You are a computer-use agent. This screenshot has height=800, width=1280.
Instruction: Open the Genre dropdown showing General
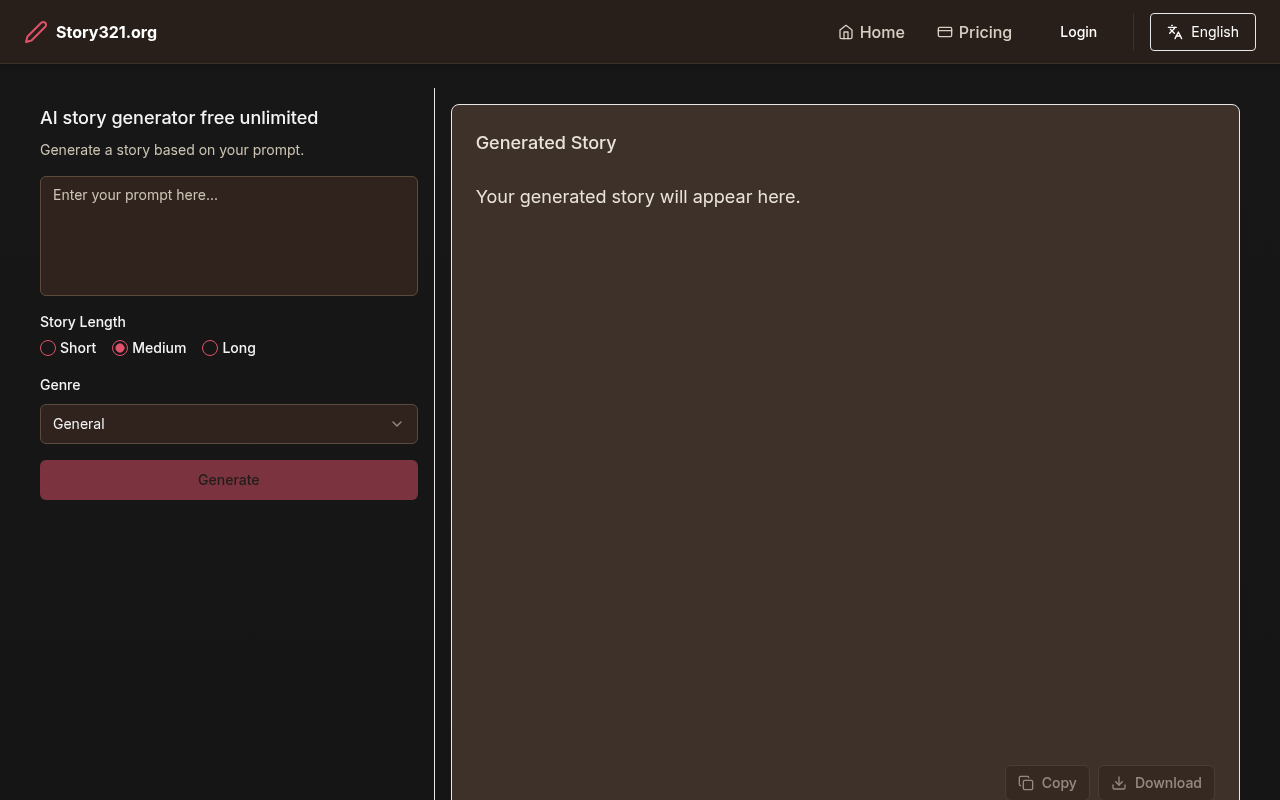228,424
